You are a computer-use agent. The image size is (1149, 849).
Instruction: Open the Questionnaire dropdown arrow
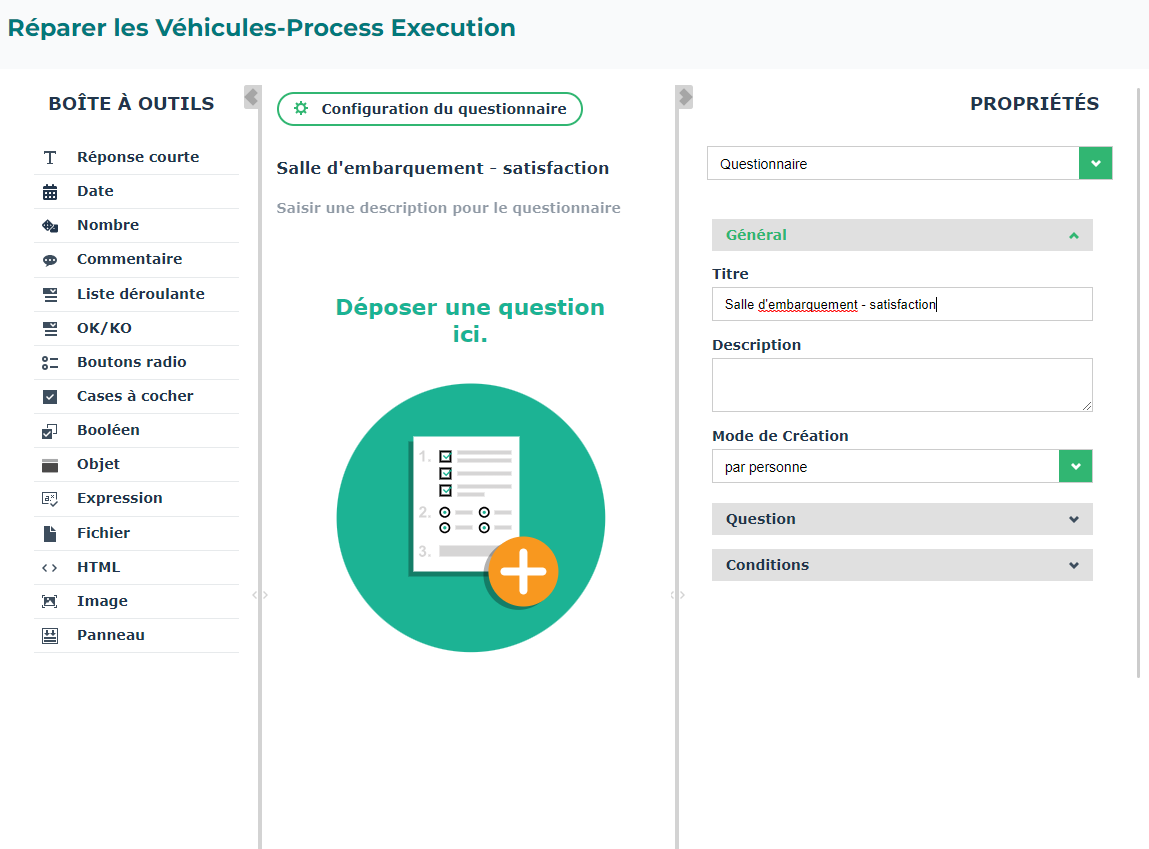click(1095, 164)
